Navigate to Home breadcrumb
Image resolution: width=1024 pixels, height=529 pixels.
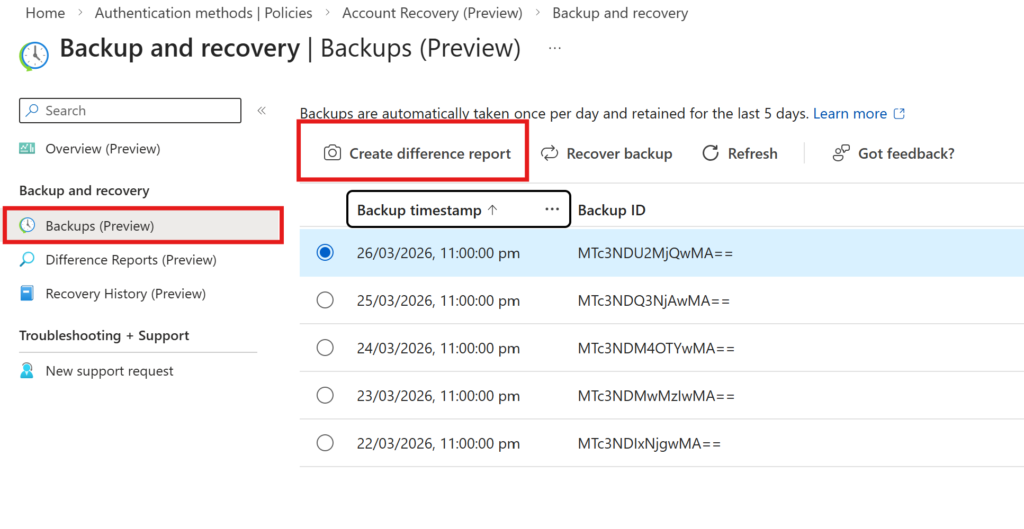tap(45, 13)
